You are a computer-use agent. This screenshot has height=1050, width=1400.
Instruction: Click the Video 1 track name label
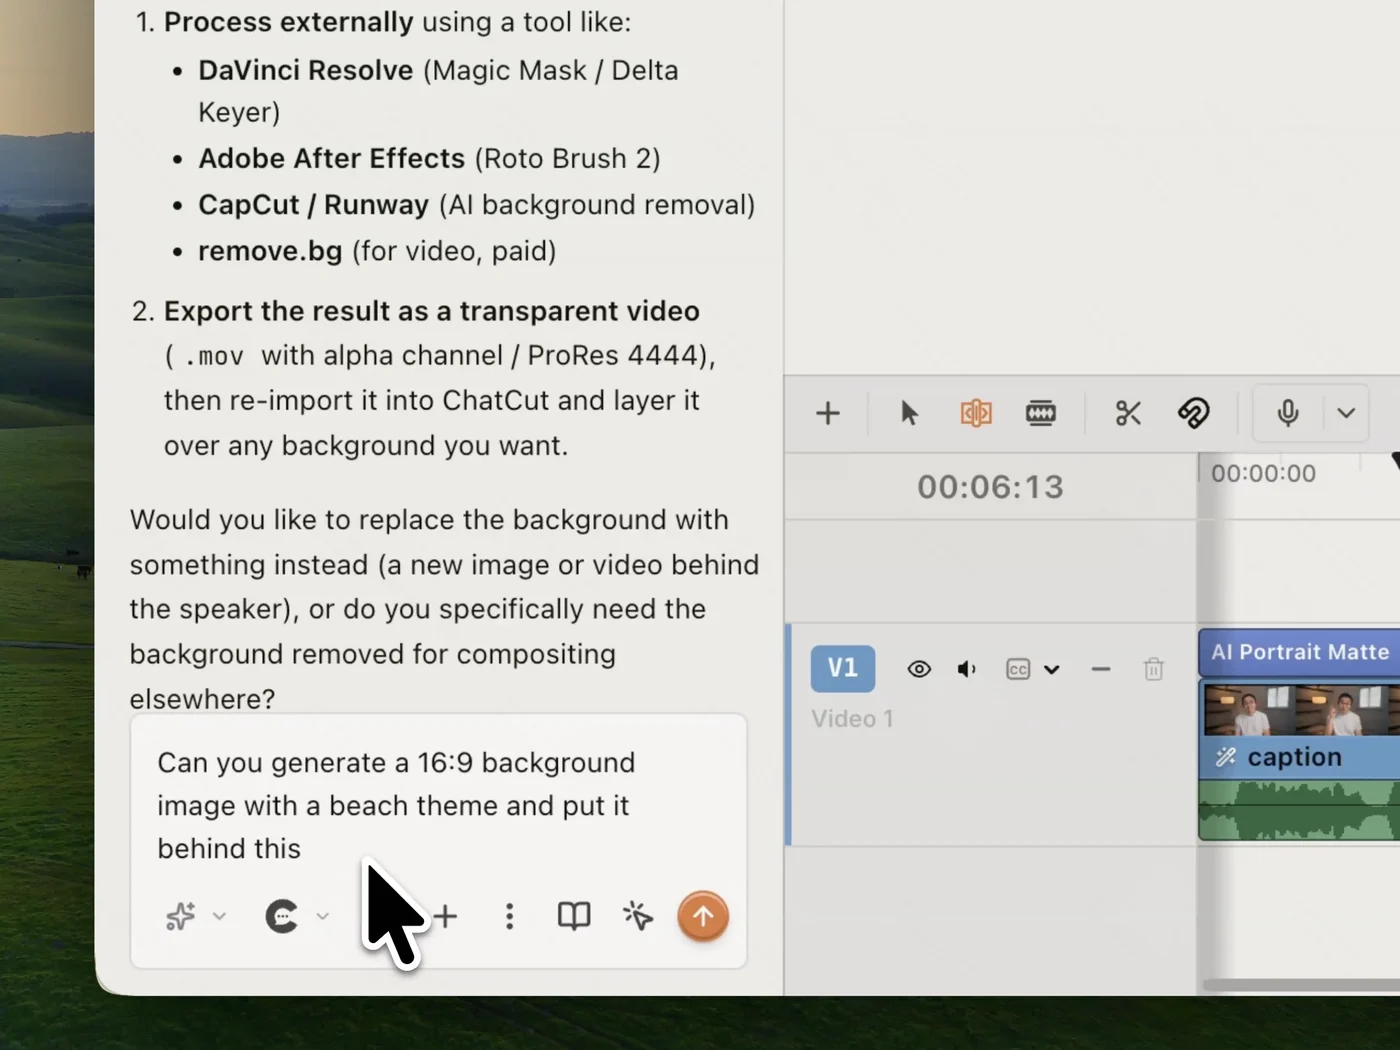852,719
